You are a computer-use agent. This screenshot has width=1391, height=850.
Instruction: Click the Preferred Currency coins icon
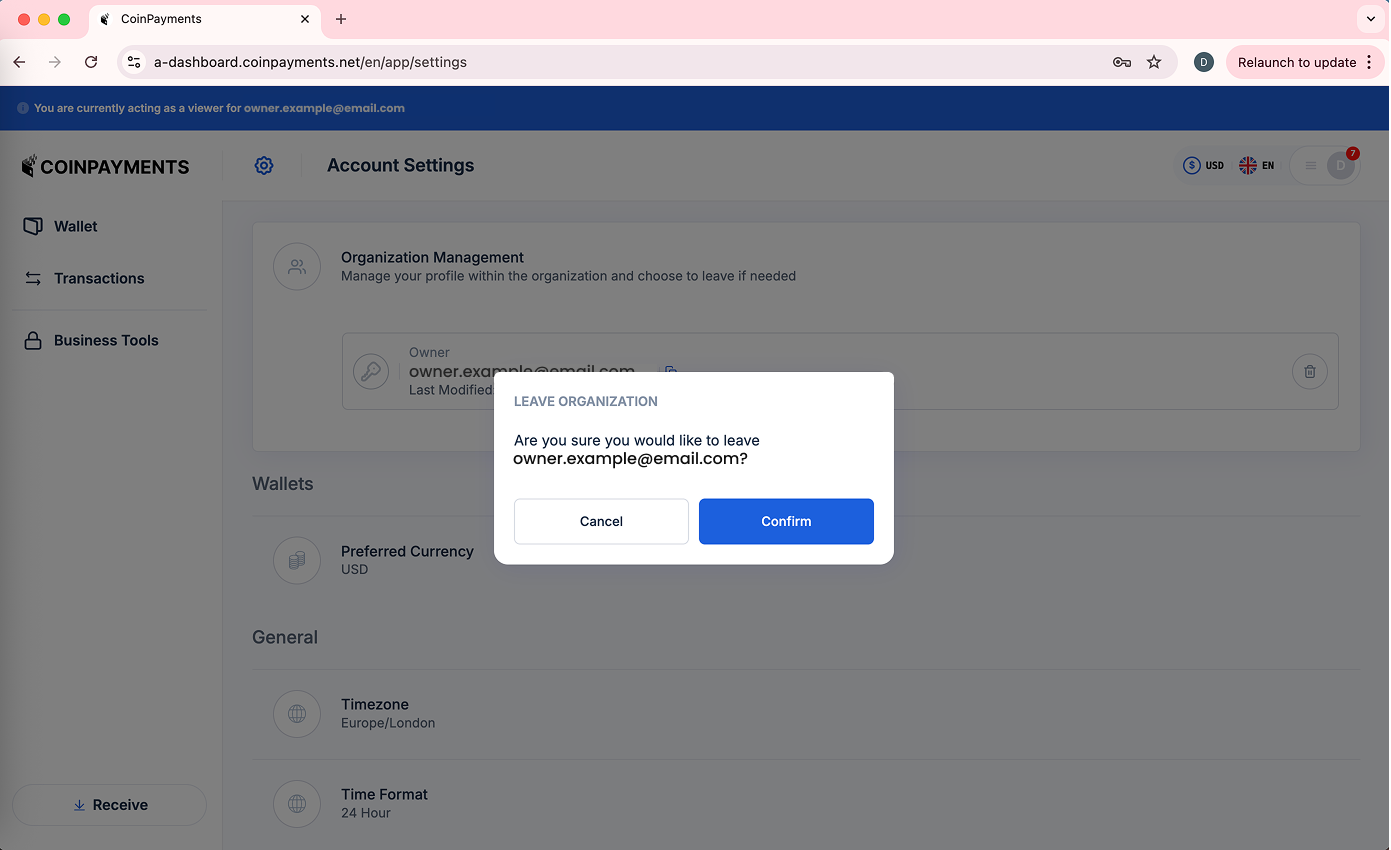[297, 560]
